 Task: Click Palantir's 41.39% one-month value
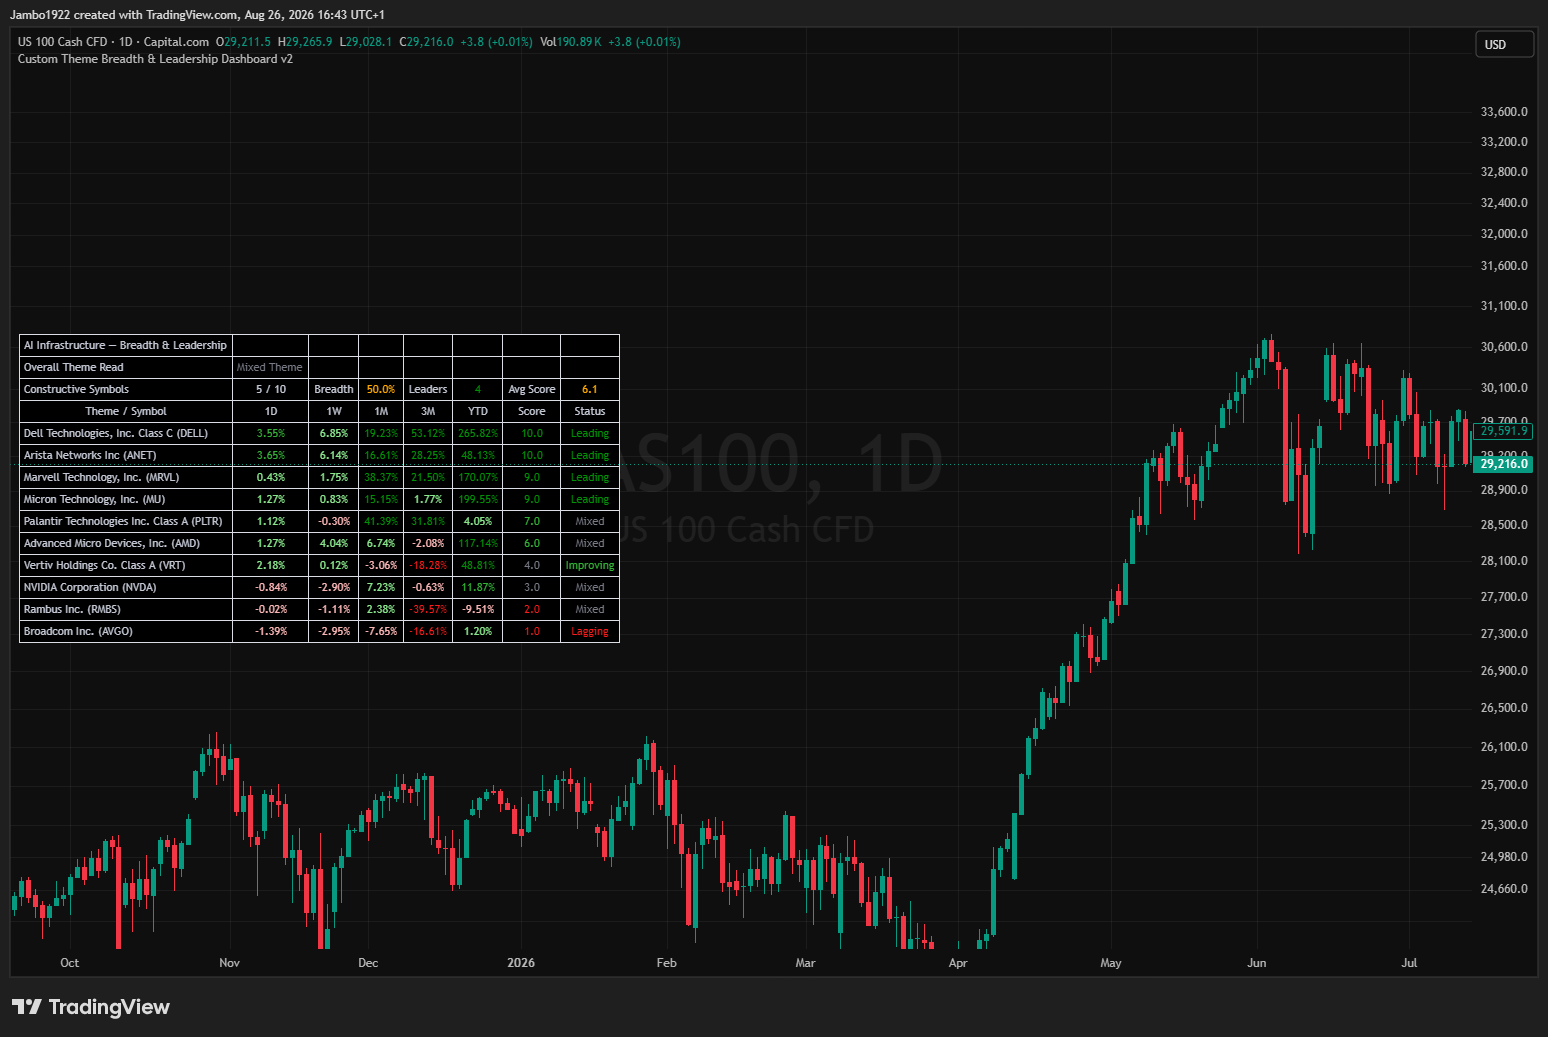381,521
